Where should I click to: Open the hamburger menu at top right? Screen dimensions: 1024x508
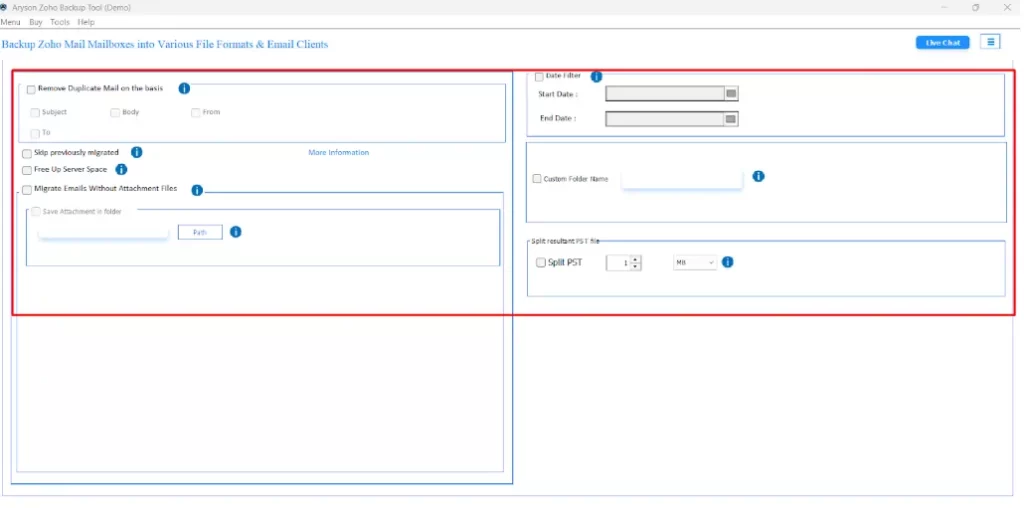pos(990,42)
